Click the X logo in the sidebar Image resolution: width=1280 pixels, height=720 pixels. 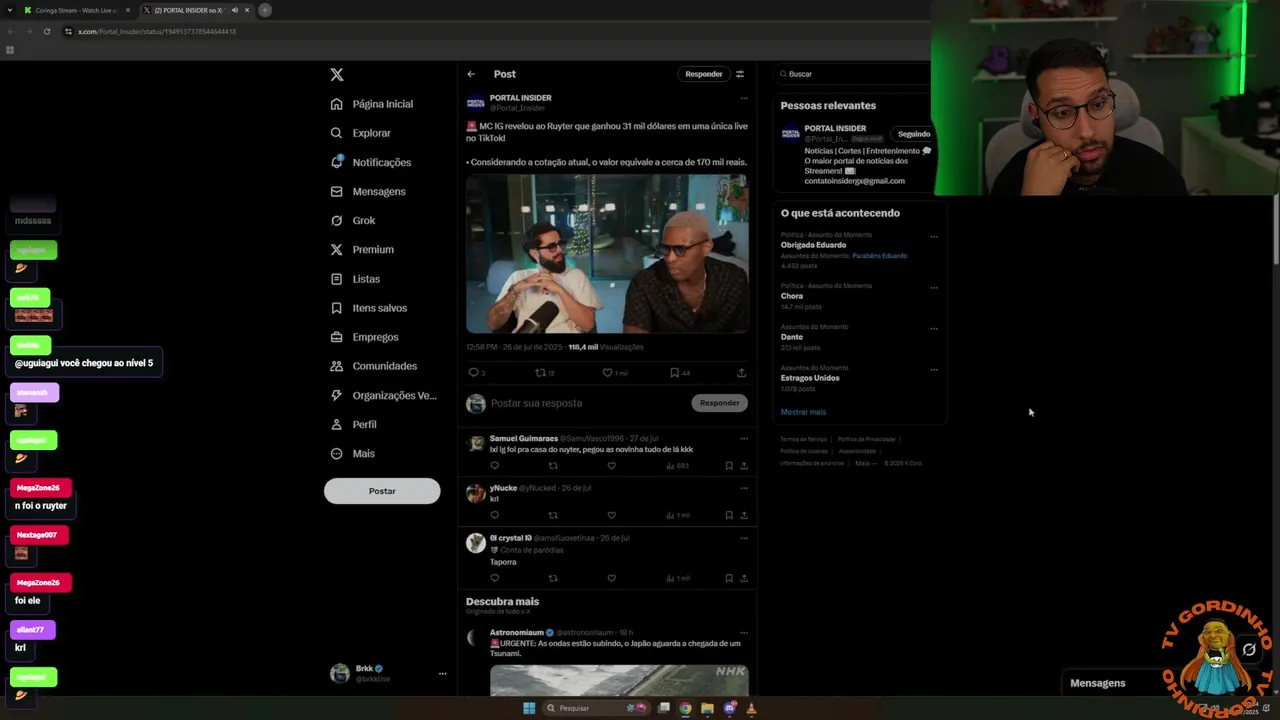coord(337,75)
